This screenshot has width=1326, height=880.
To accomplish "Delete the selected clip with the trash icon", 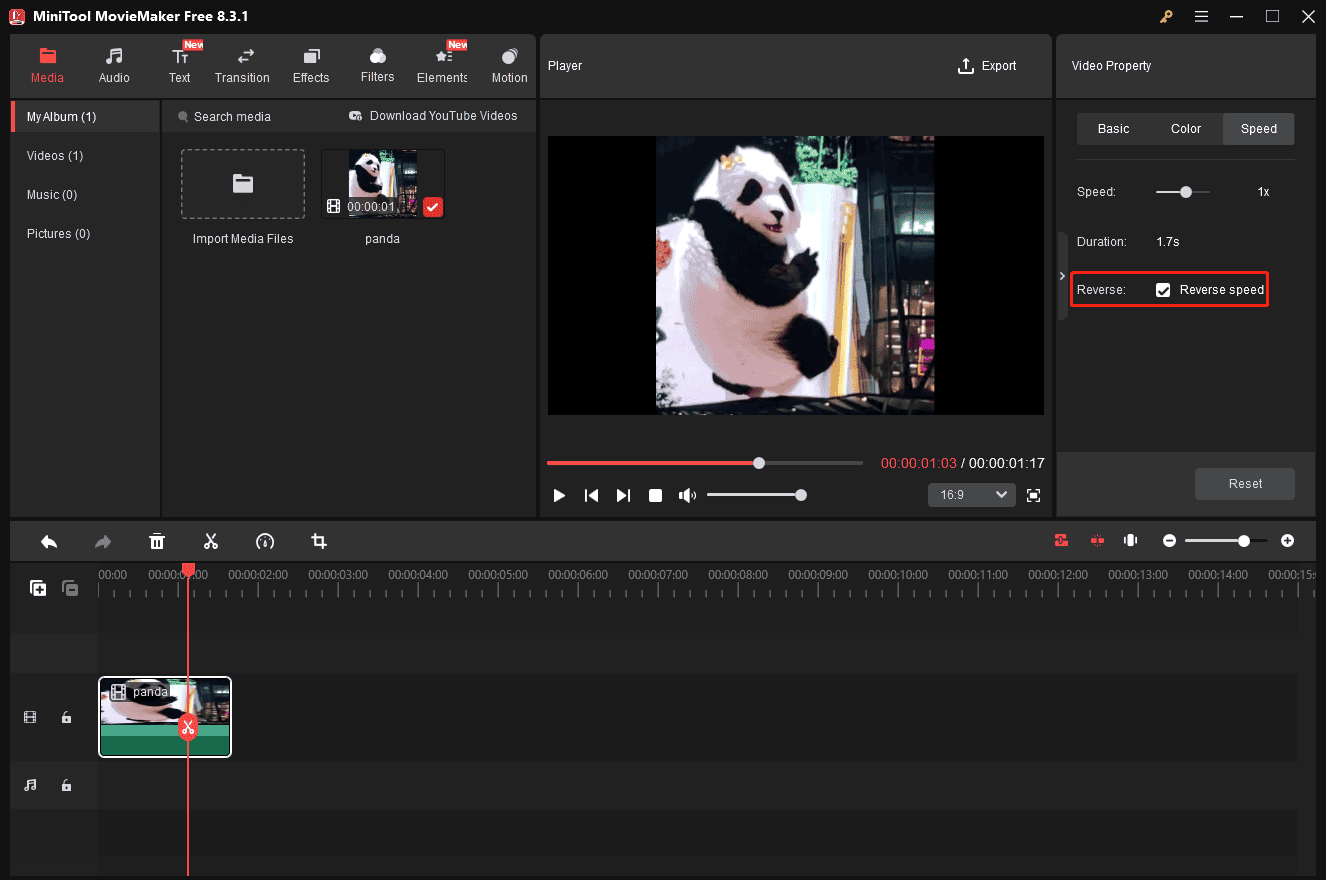I will (x=157, y=541).
